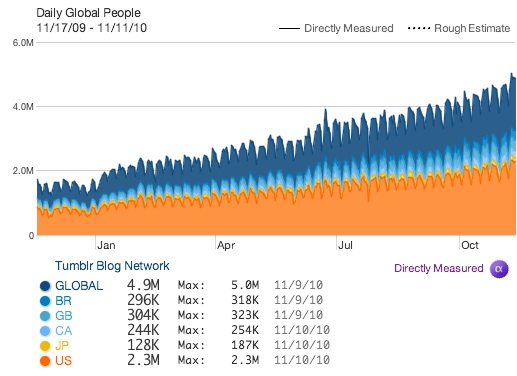
Task: Select the GLOBAL series label
Action: coord(79,286)
